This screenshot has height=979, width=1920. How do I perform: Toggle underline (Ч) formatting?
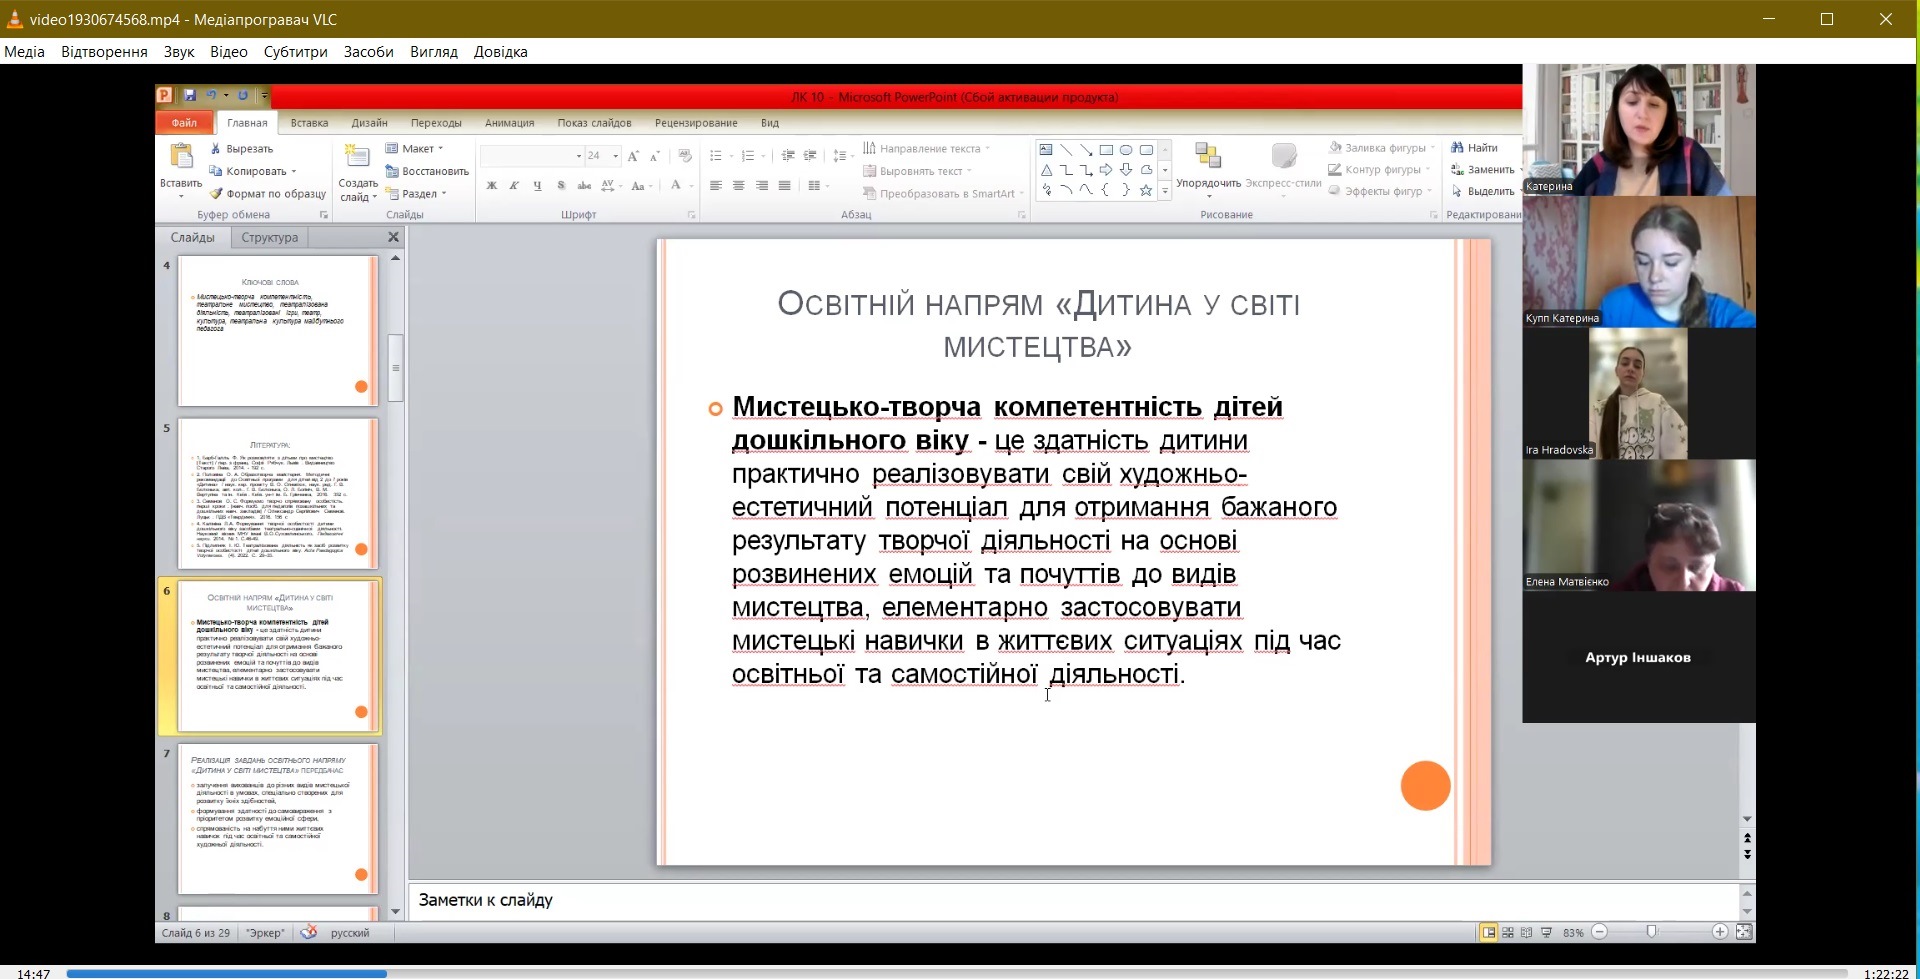pos(537,186)
